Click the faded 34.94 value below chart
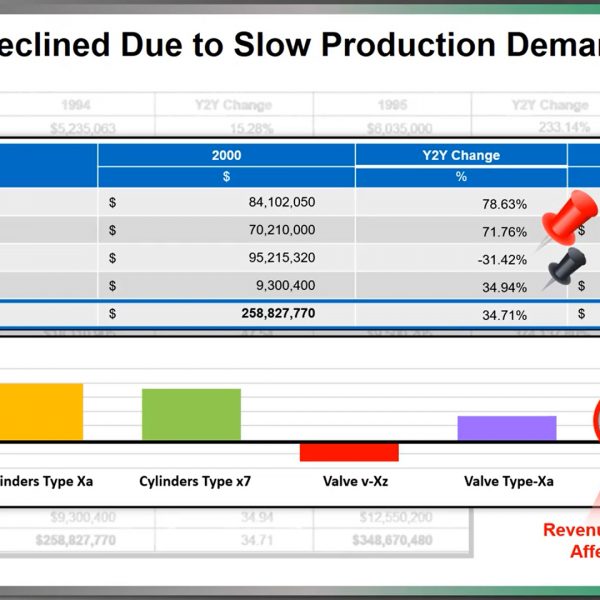Image resolution: width=600 pixels, height=600 pixels. [257, 517]
